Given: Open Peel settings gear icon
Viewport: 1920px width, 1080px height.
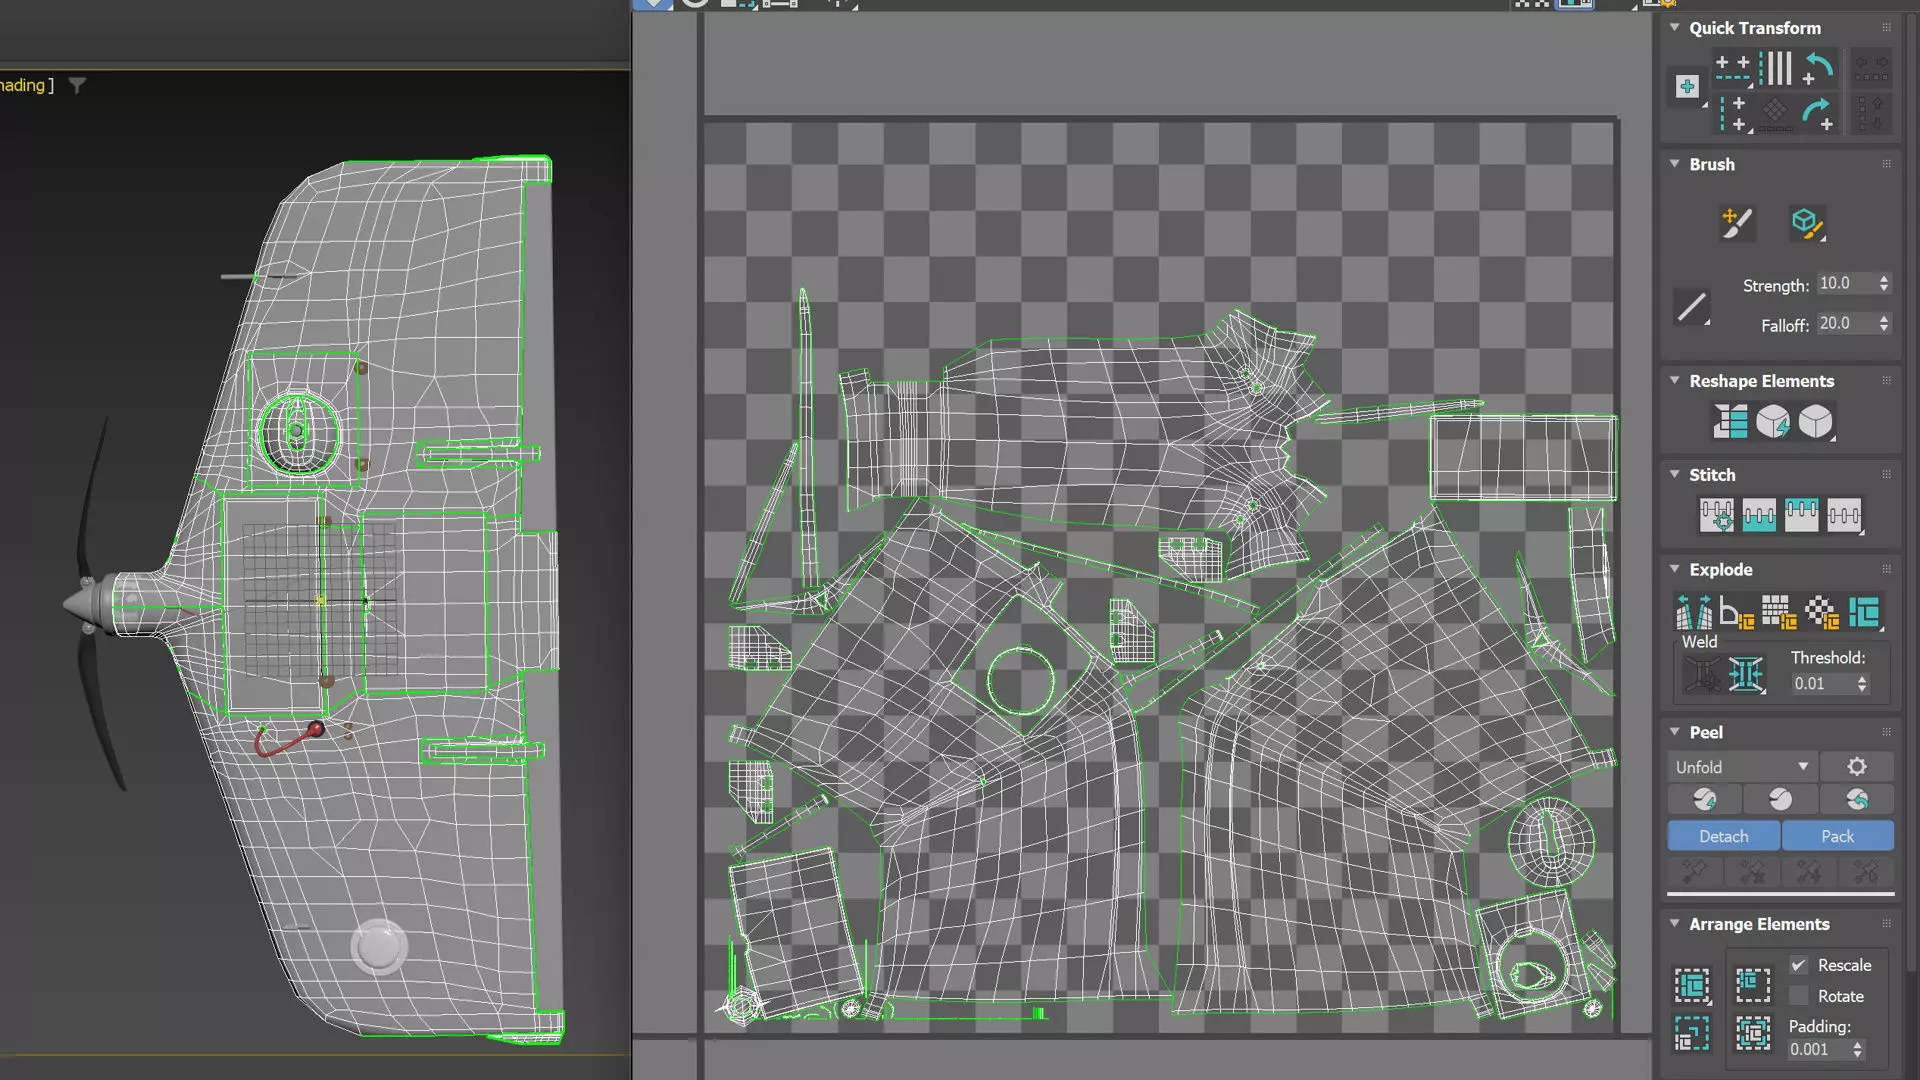Looking at the screenshot, I should click(x=1856, y=767).
